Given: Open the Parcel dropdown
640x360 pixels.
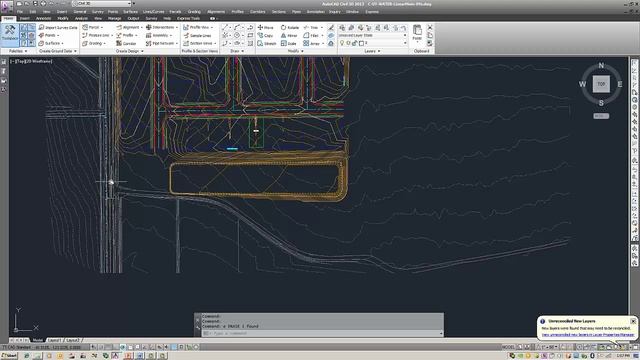Looking at the screenshot, I should coord(93,27).
